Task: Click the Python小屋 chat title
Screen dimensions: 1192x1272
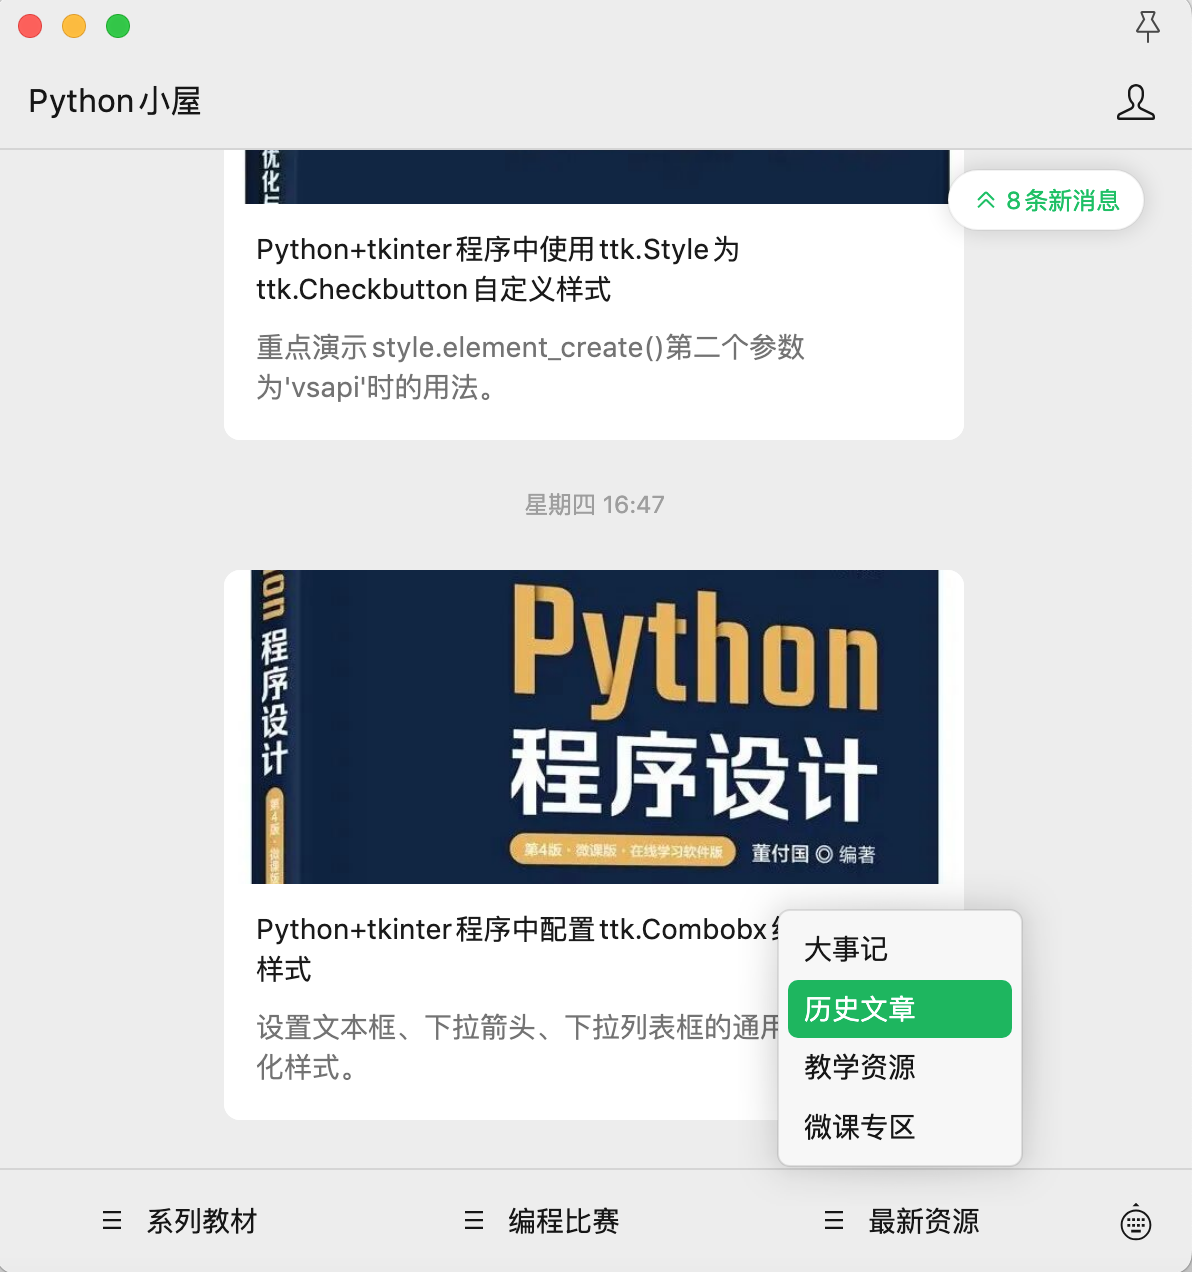Action: click(115, 102)
